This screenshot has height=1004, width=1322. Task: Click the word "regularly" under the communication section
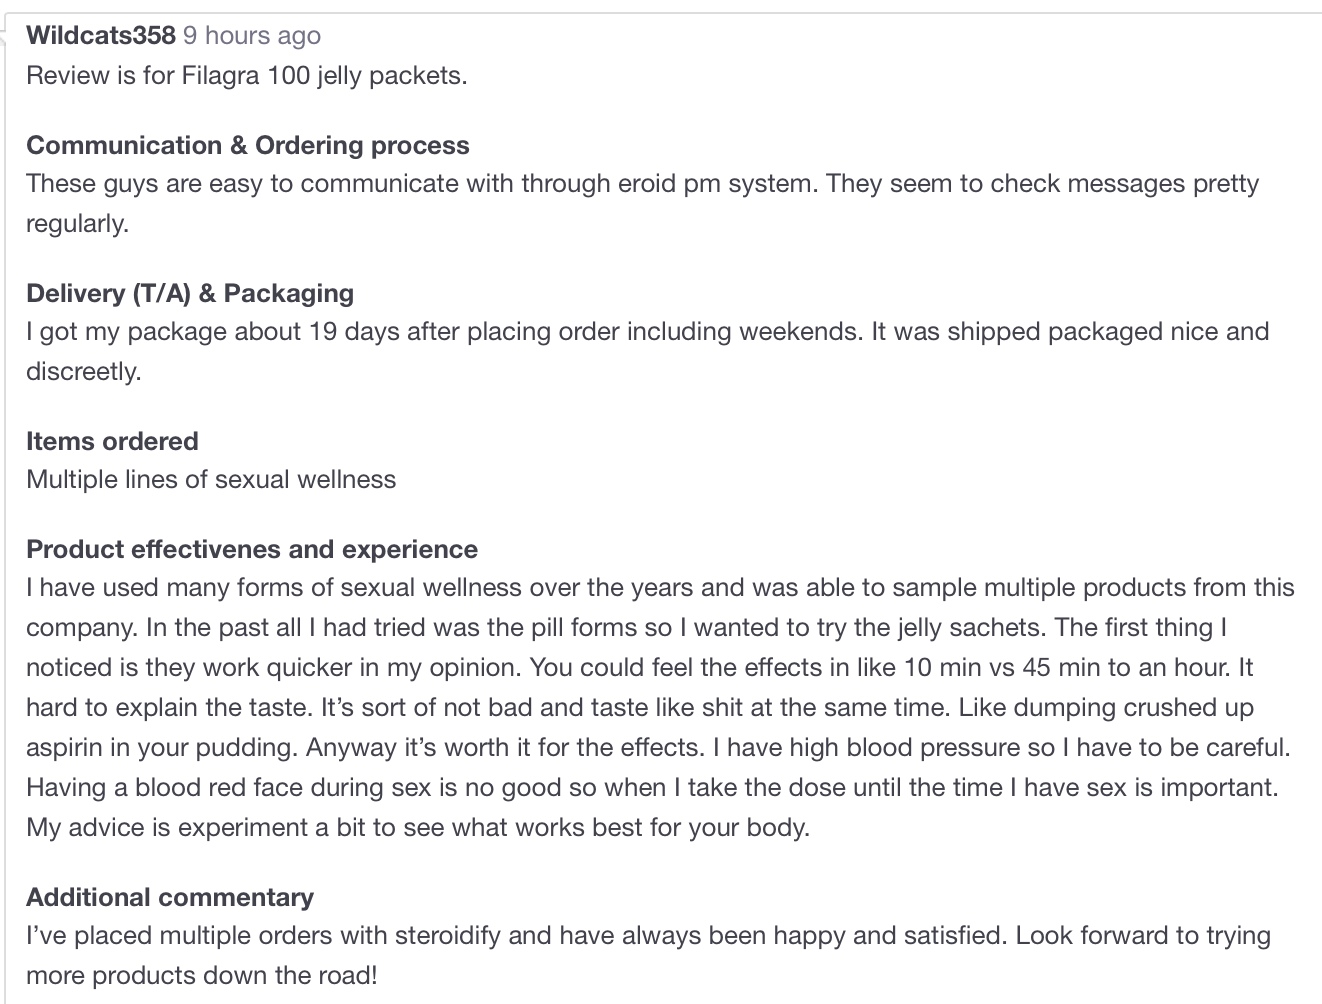click(x=77, y=224)
